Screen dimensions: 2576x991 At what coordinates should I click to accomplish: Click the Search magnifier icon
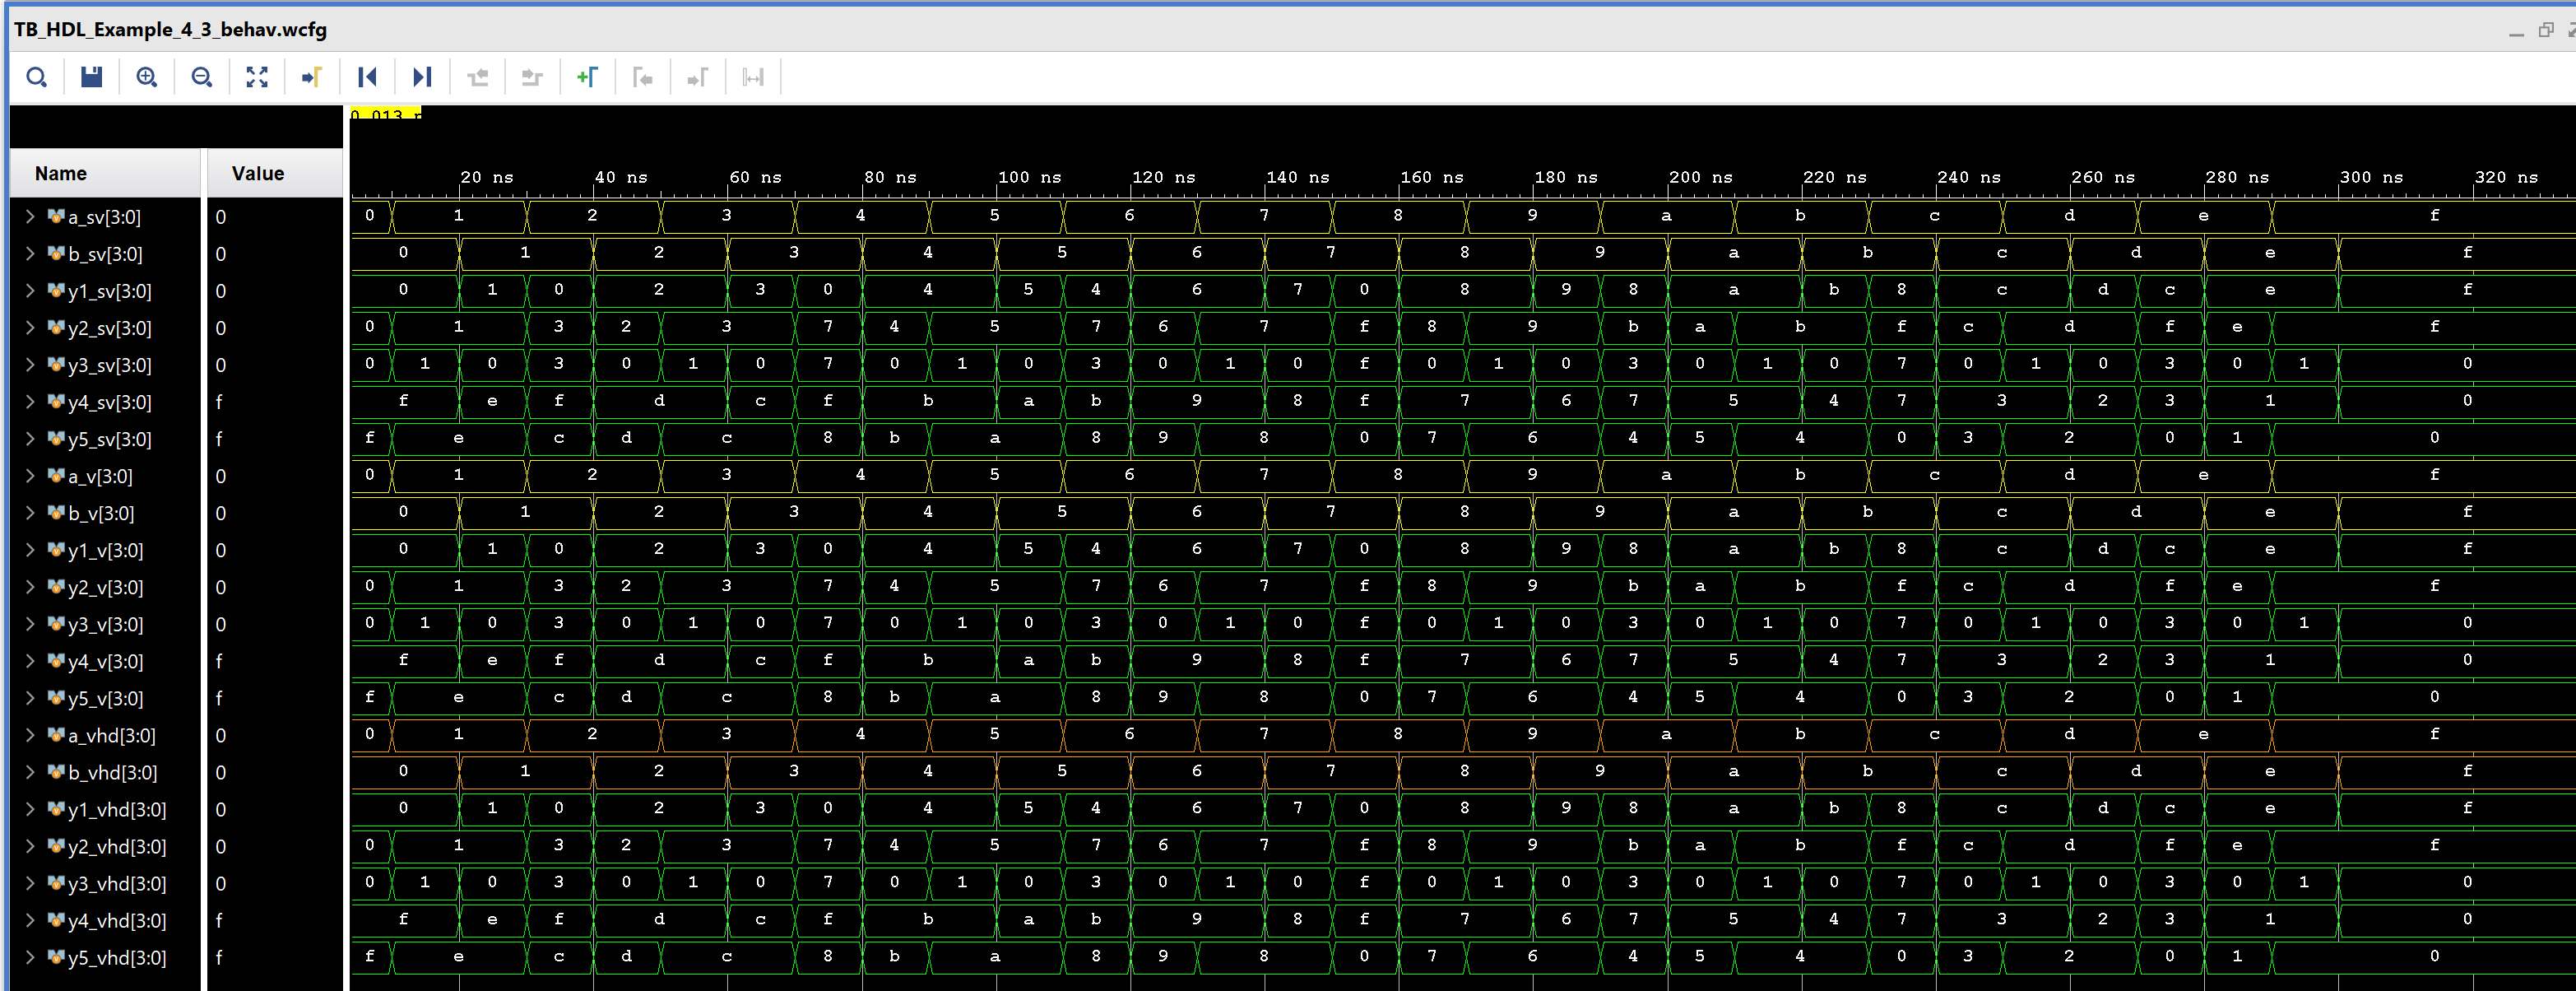click(x=36, y=77)
